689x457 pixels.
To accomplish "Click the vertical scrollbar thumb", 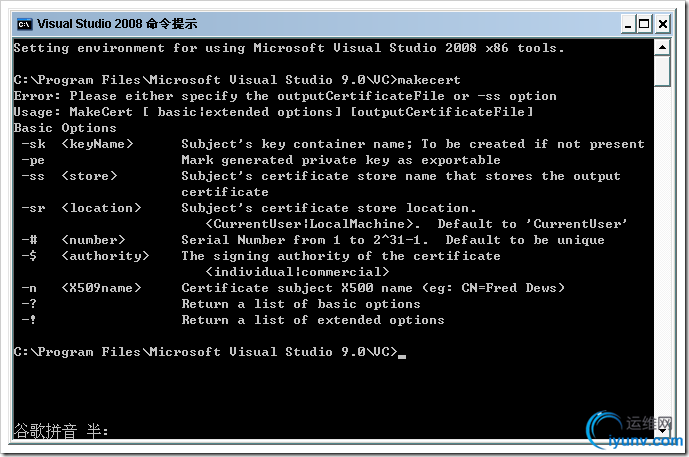I will point(663,72).
